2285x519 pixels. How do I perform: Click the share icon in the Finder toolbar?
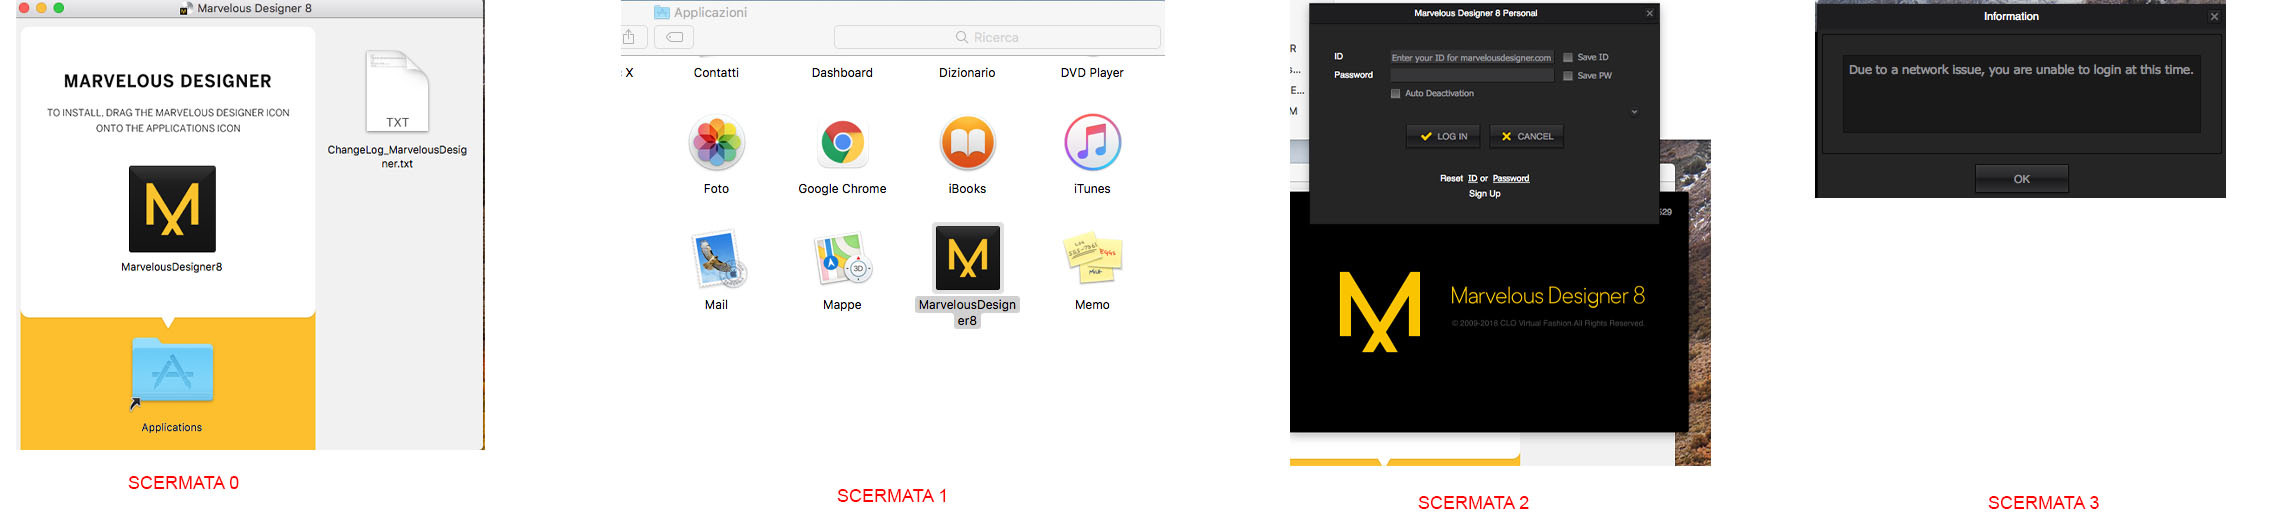(629, 37)
